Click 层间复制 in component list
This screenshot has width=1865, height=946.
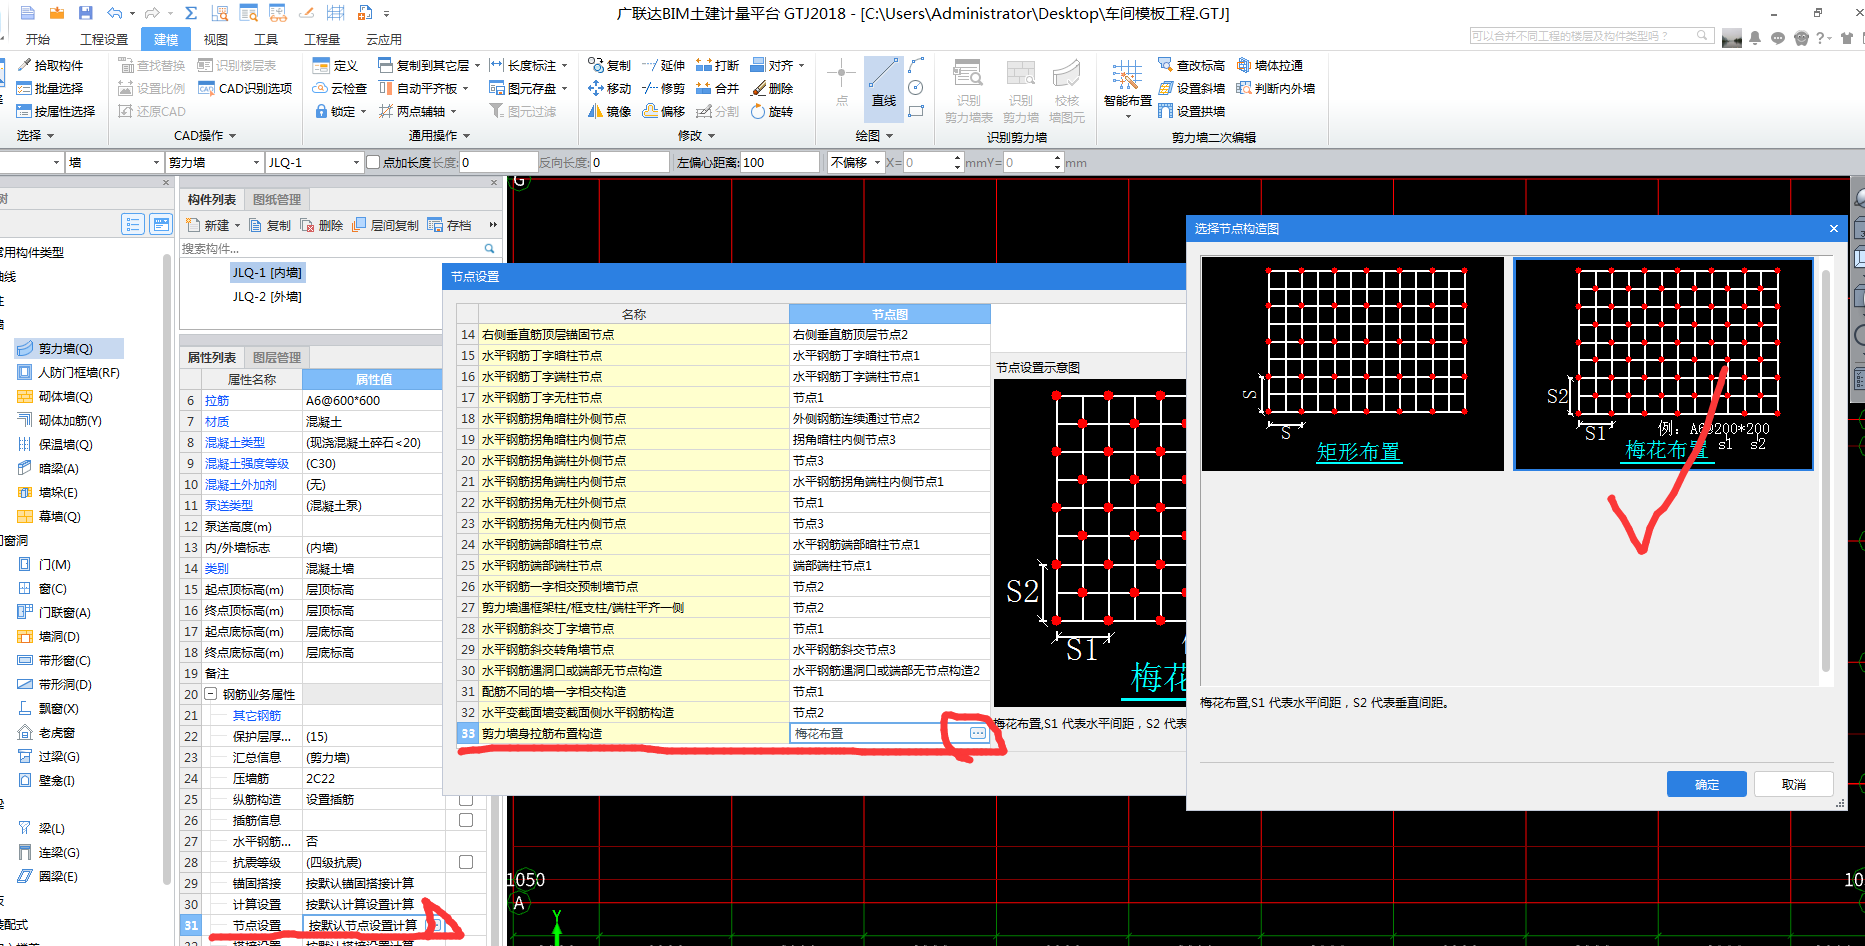click(x=385, y=225)
